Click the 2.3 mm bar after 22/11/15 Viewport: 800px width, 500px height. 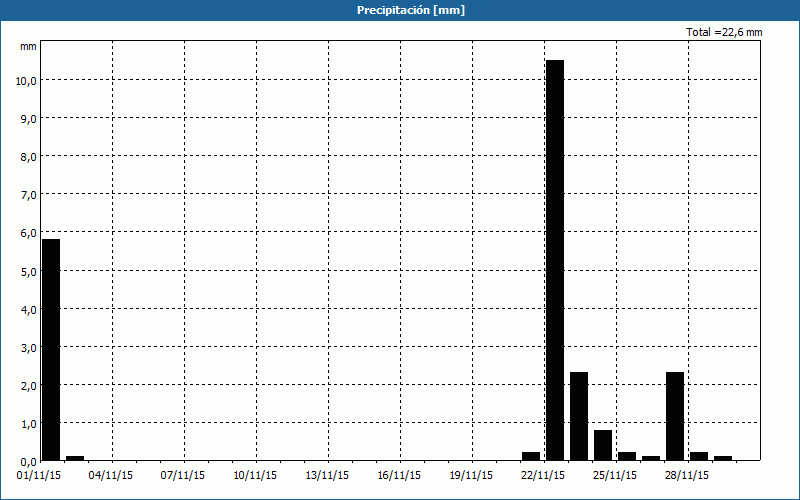pyautogui.click(x=579, y=416)
